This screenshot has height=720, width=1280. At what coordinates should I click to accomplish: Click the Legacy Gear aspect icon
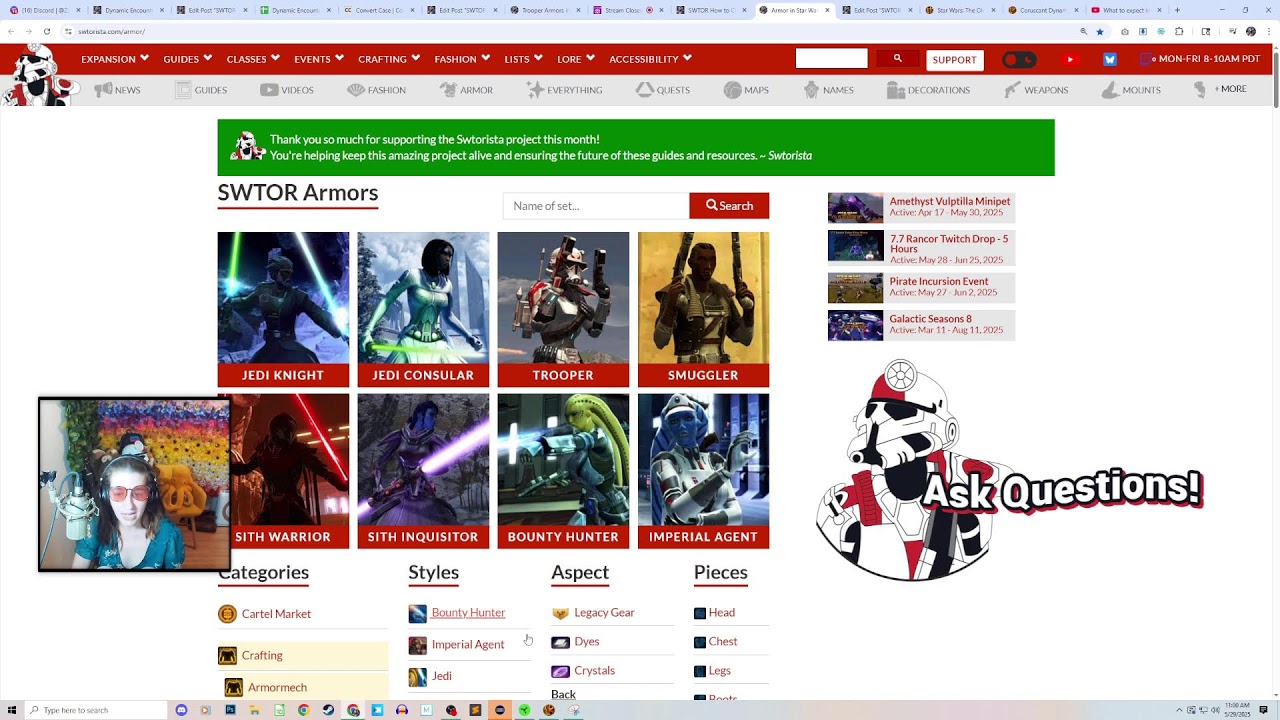[x=560, y=613]
